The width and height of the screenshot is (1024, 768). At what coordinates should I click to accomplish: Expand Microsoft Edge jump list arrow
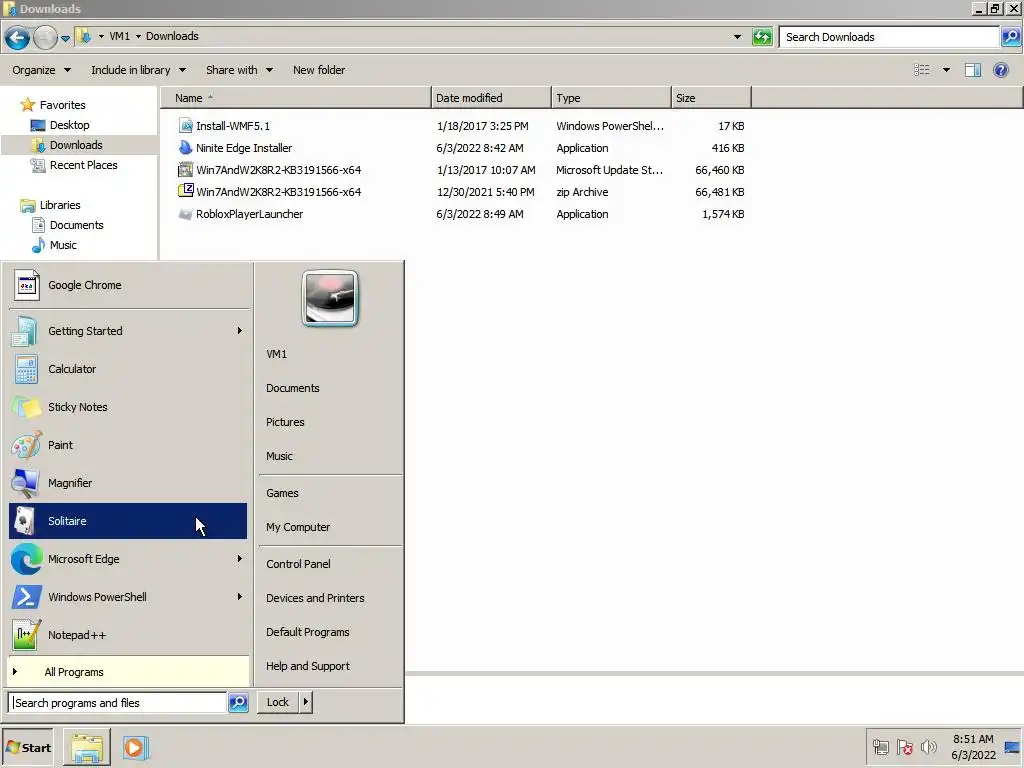[240, 559]
